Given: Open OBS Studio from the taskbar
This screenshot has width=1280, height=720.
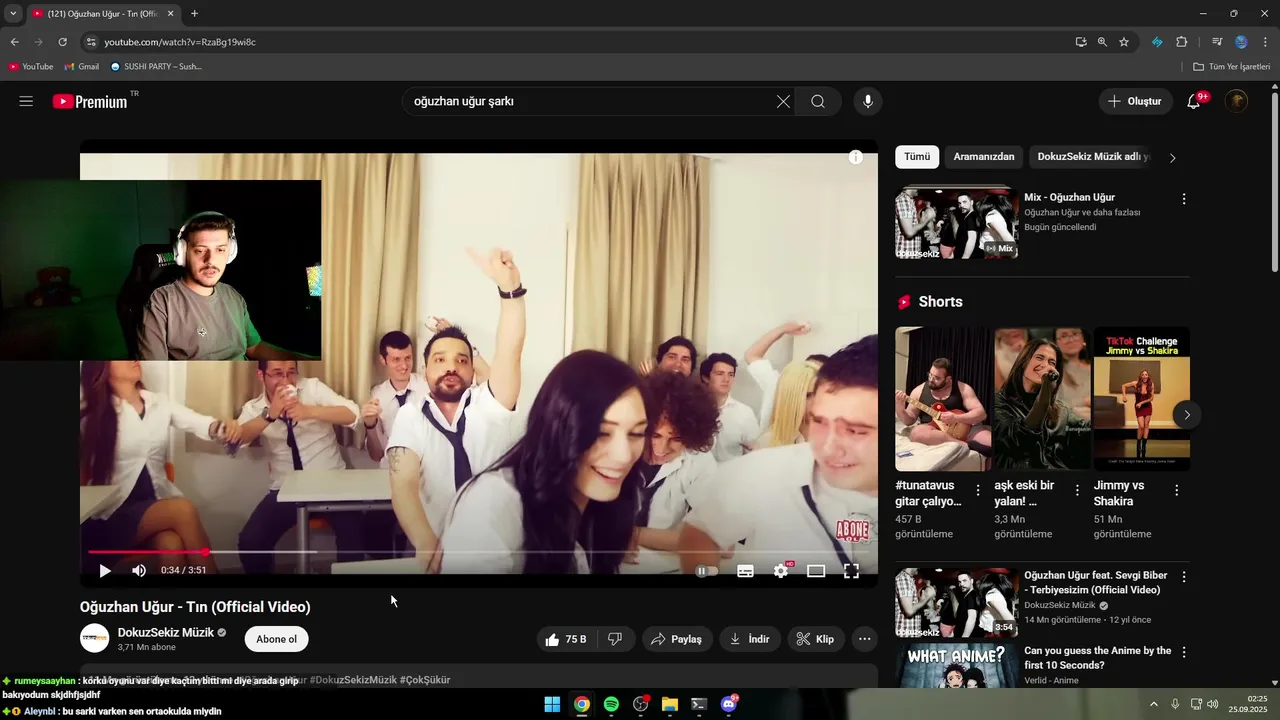Looking at the screenshot, I should click(x=641, y=704).
